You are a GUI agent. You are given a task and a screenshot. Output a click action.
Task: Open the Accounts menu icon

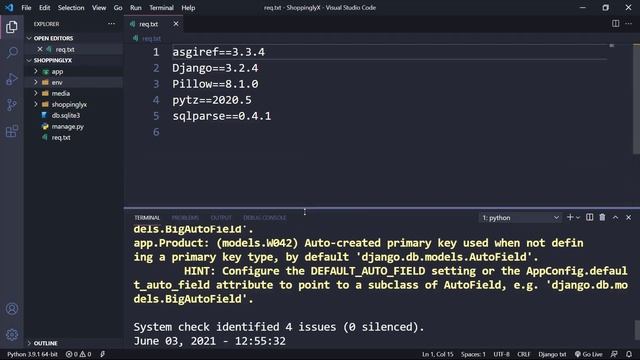pyautogui.click(x=12, y=309)
